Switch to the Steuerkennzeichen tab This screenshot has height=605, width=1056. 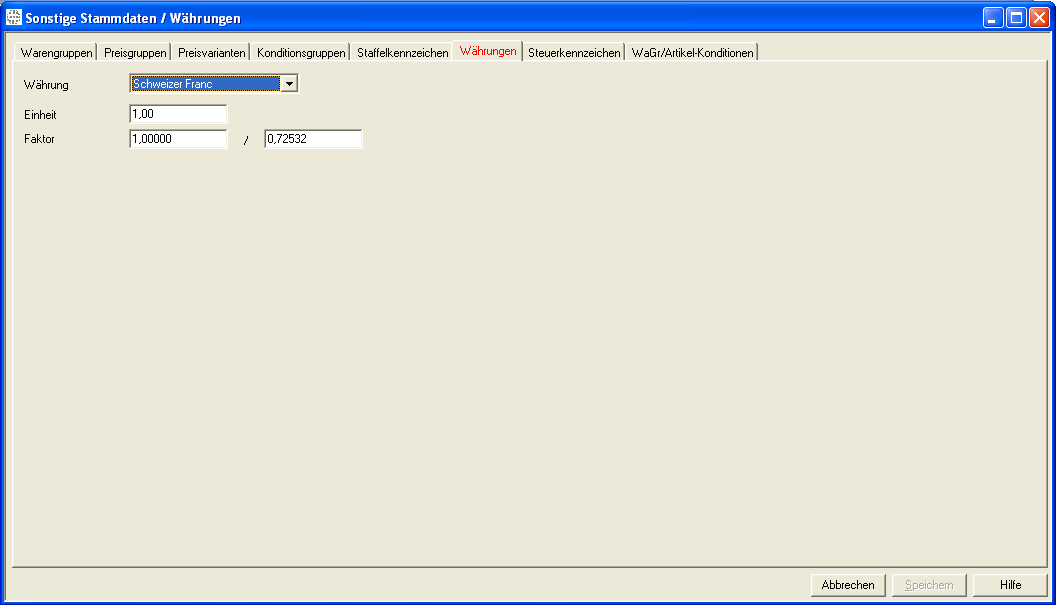pos(574,53)
